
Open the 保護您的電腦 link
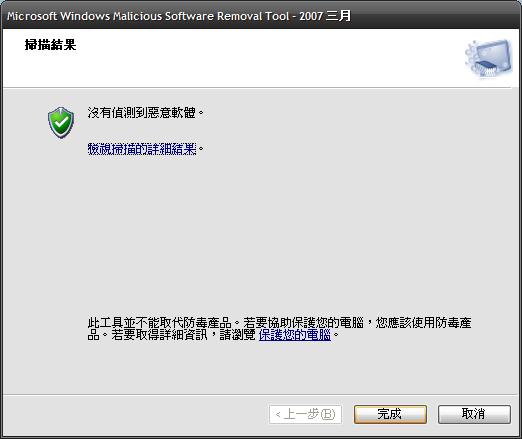pos(295,335)
